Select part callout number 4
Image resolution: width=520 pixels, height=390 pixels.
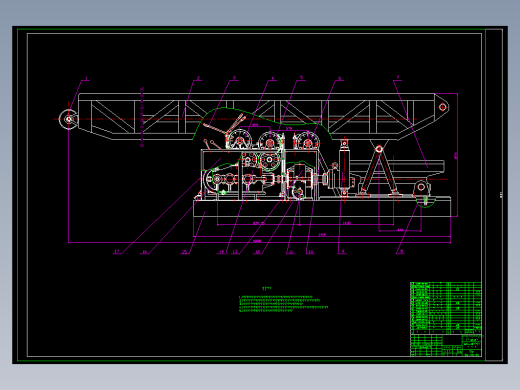click(273, 78)
